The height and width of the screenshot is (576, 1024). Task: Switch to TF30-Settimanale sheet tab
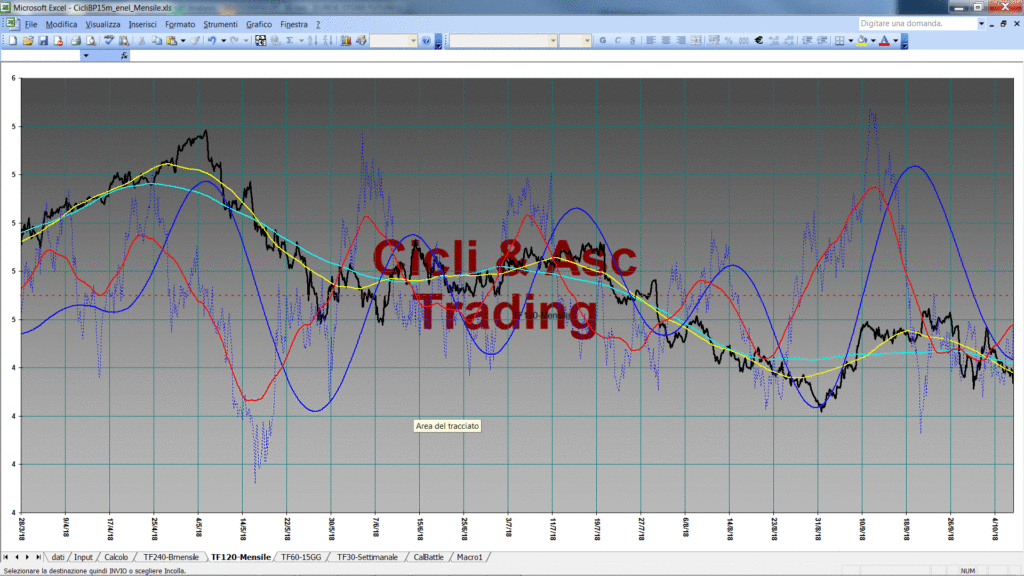(x=367, y=557)
